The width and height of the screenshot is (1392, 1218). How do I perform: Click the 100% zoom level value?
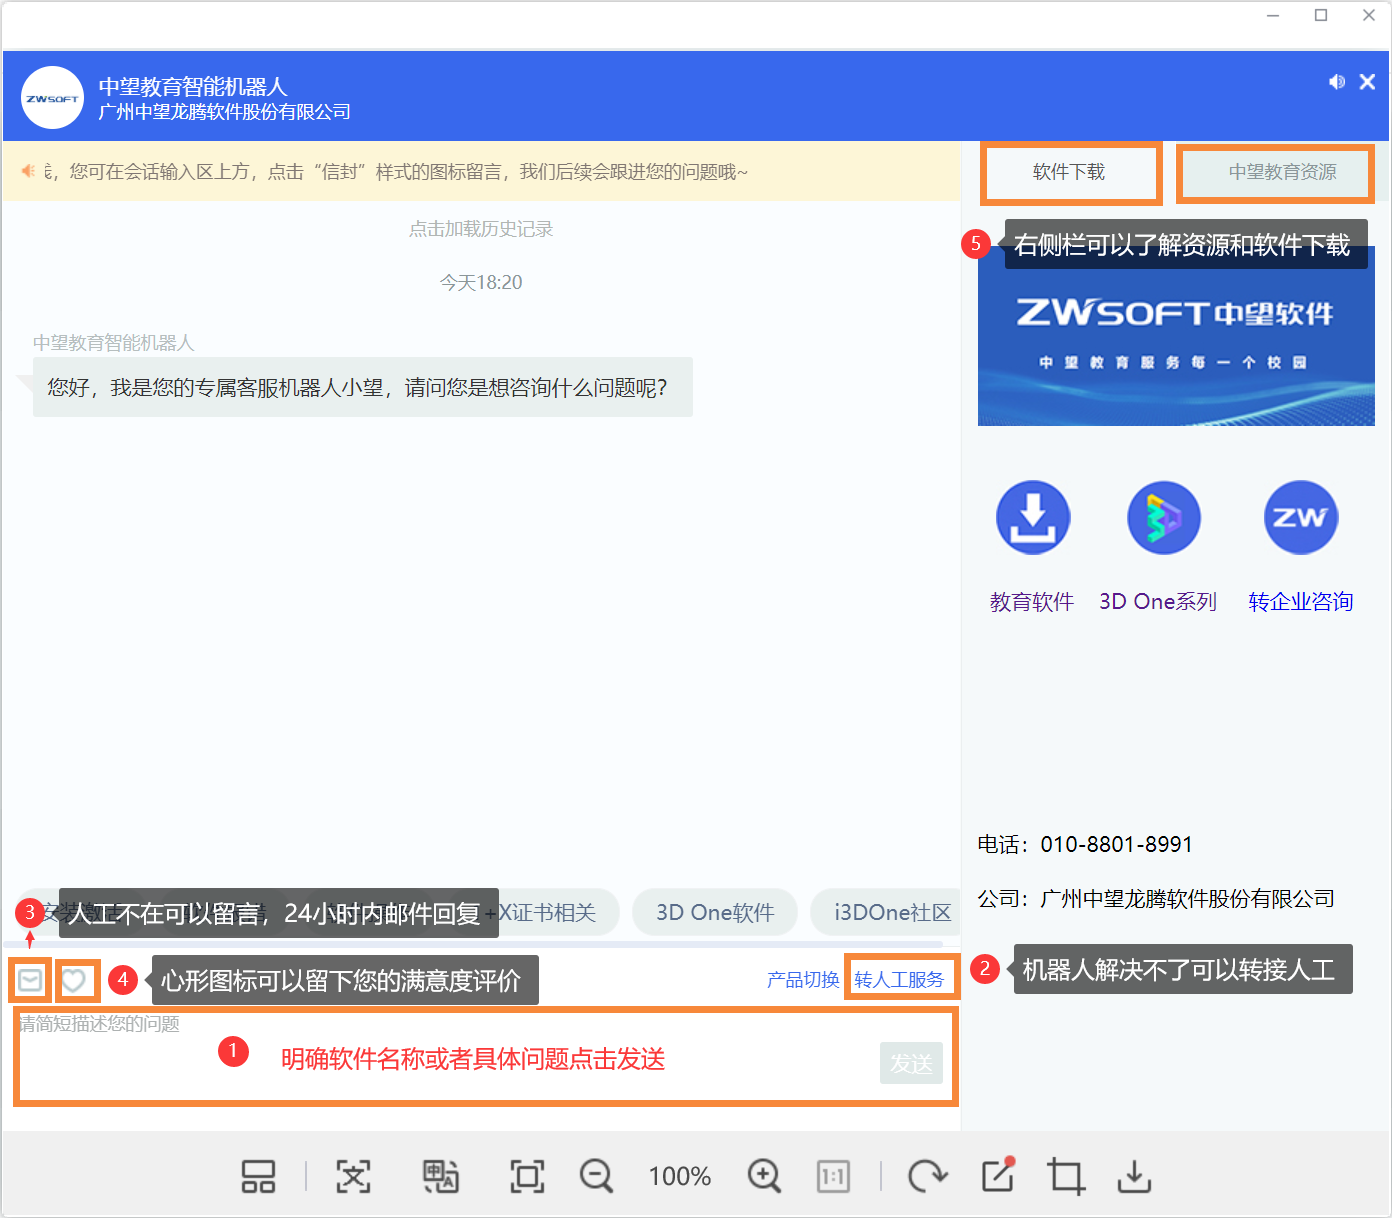click(x=680, y=1177)
